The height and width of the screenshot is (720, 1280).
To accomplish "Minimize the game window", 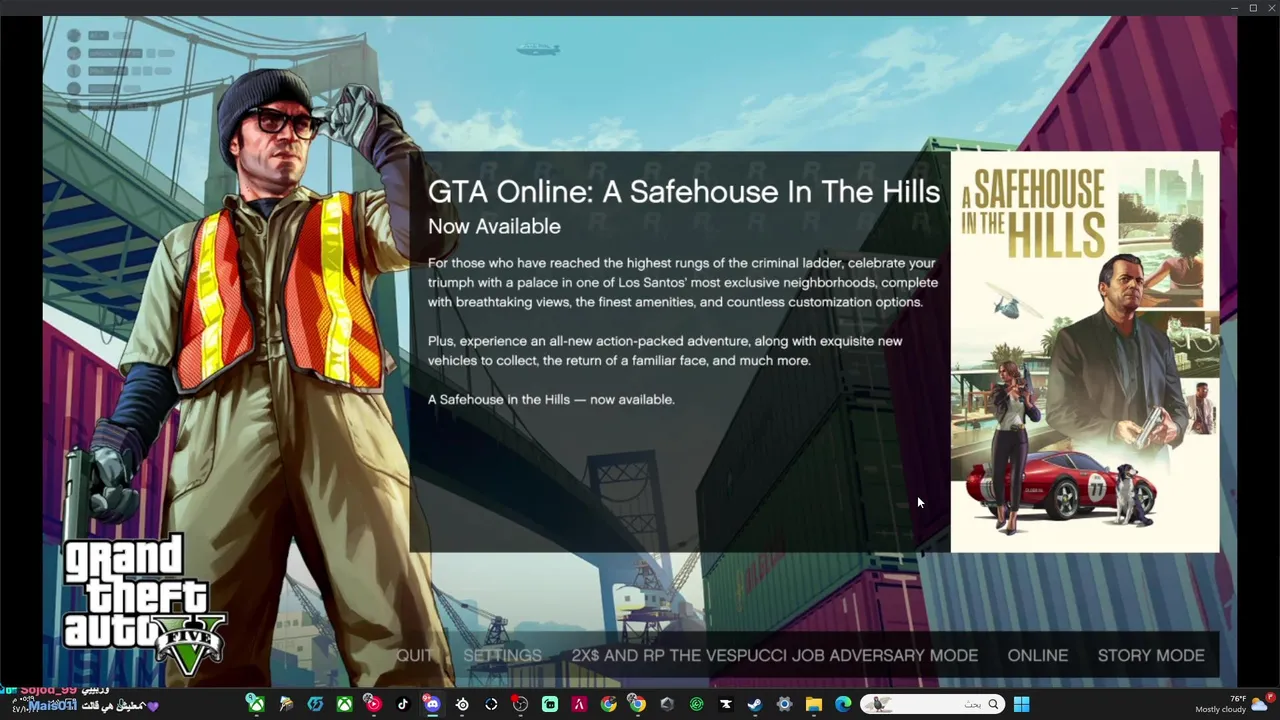I will [1235, 7].
